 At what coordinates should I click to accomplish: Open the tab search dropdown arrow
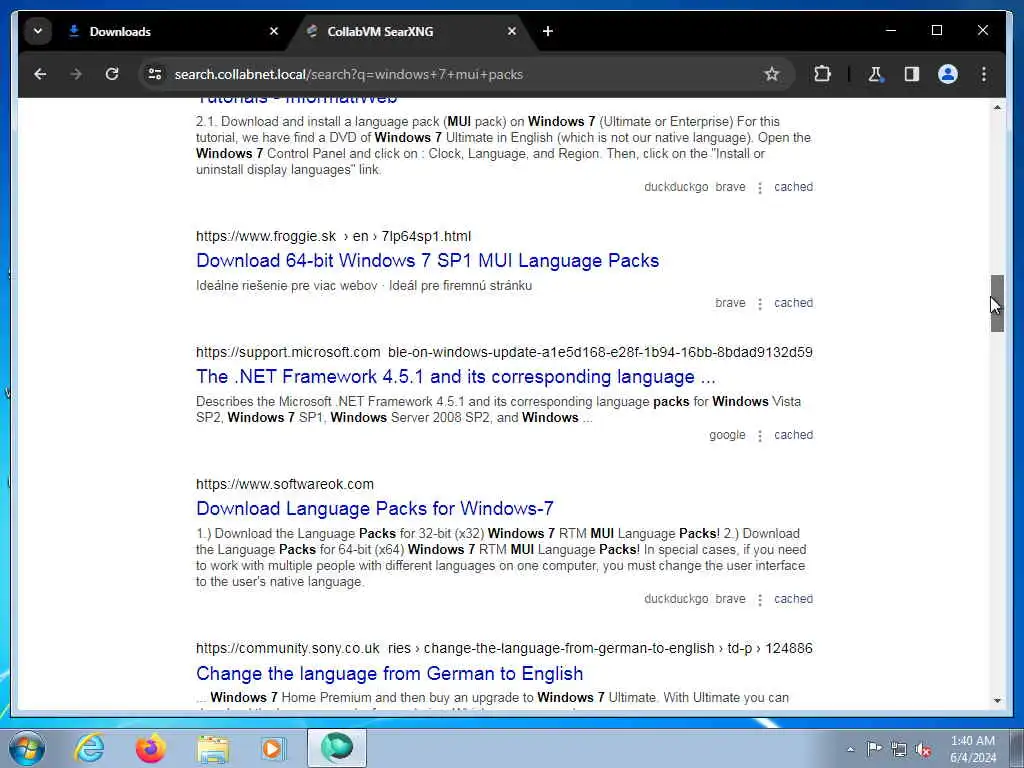pyautogui.click(x=38, y=31)
